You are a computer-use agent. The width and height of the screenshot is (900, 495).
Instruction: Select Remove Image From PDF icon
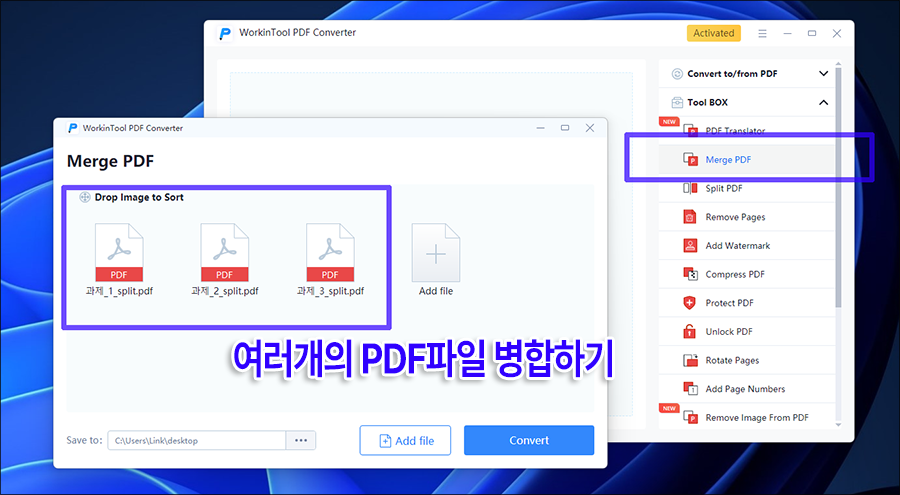click(690, 417)
